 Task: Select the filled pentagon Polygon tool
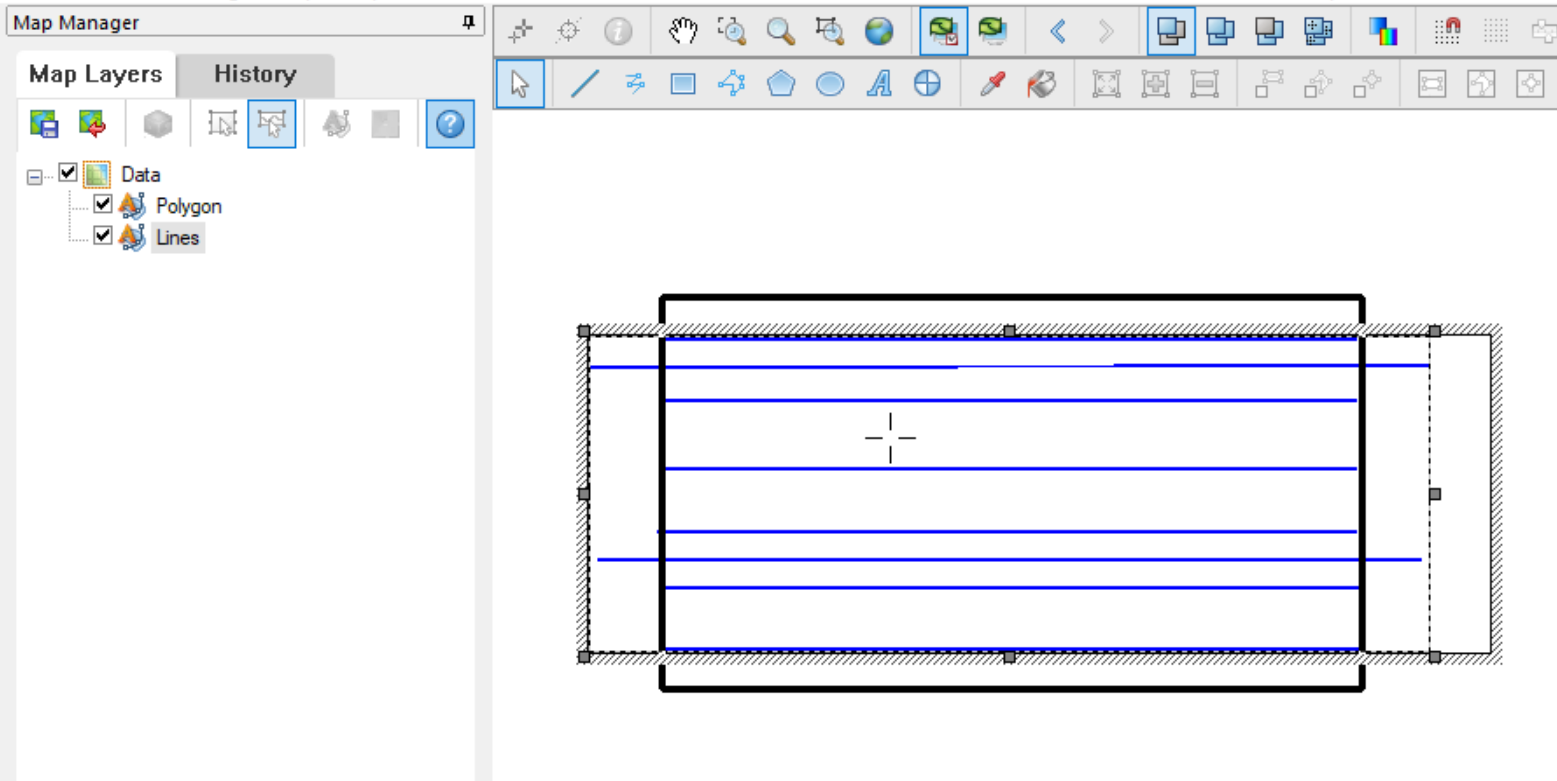[x=781, y=85]
